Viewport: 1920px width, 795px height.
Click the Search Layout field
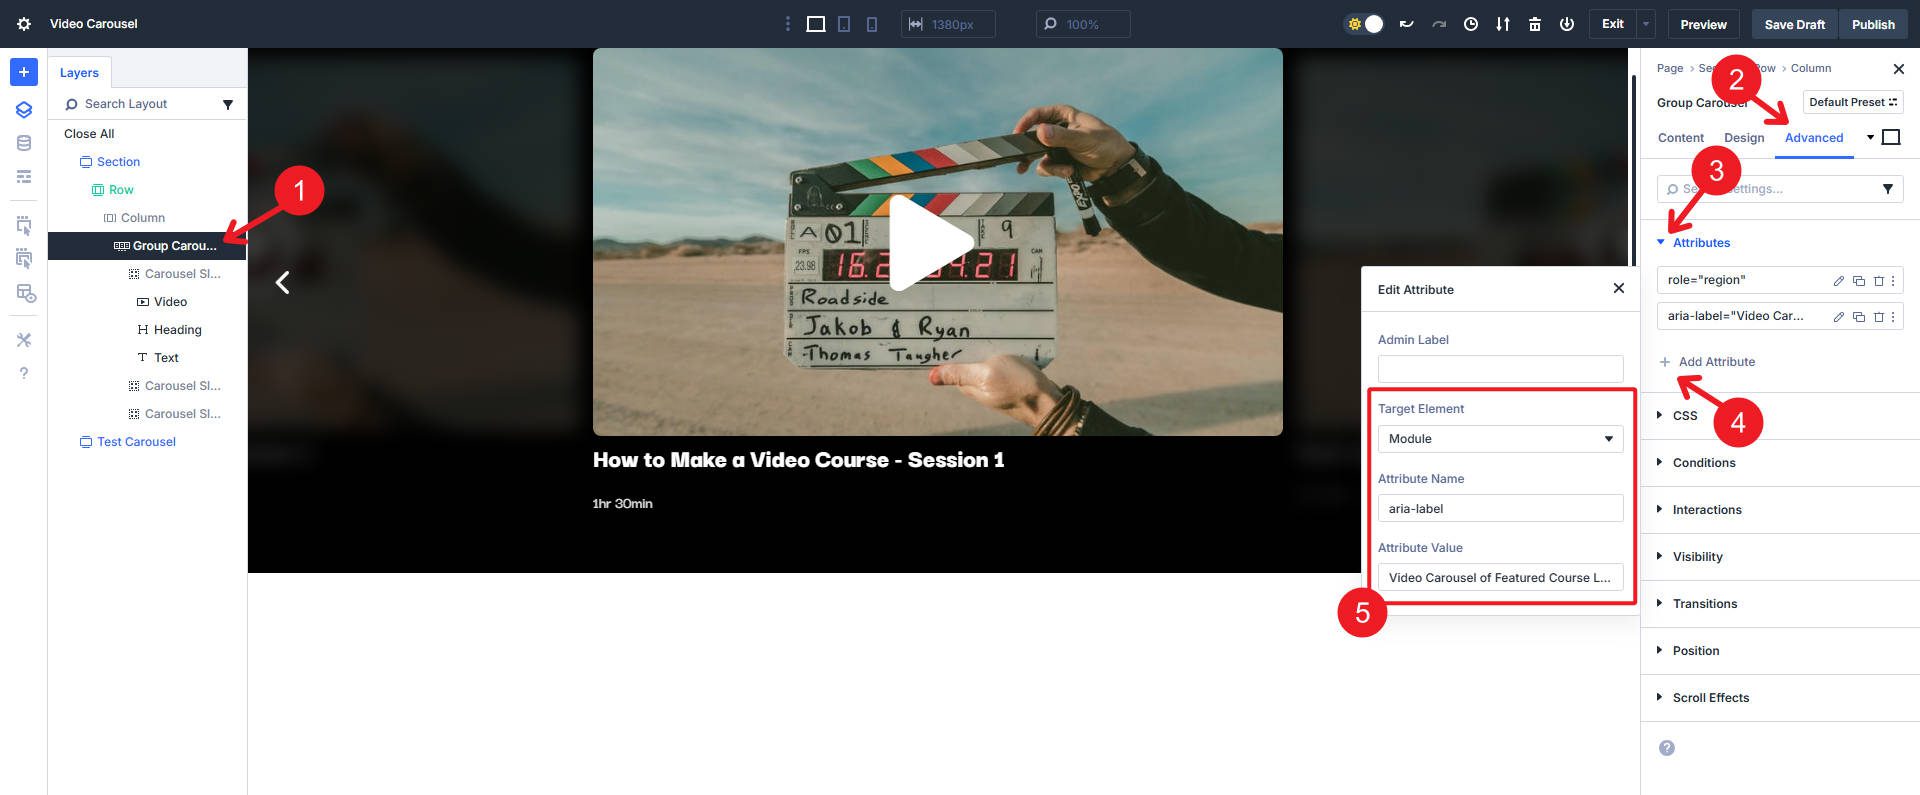140,104
